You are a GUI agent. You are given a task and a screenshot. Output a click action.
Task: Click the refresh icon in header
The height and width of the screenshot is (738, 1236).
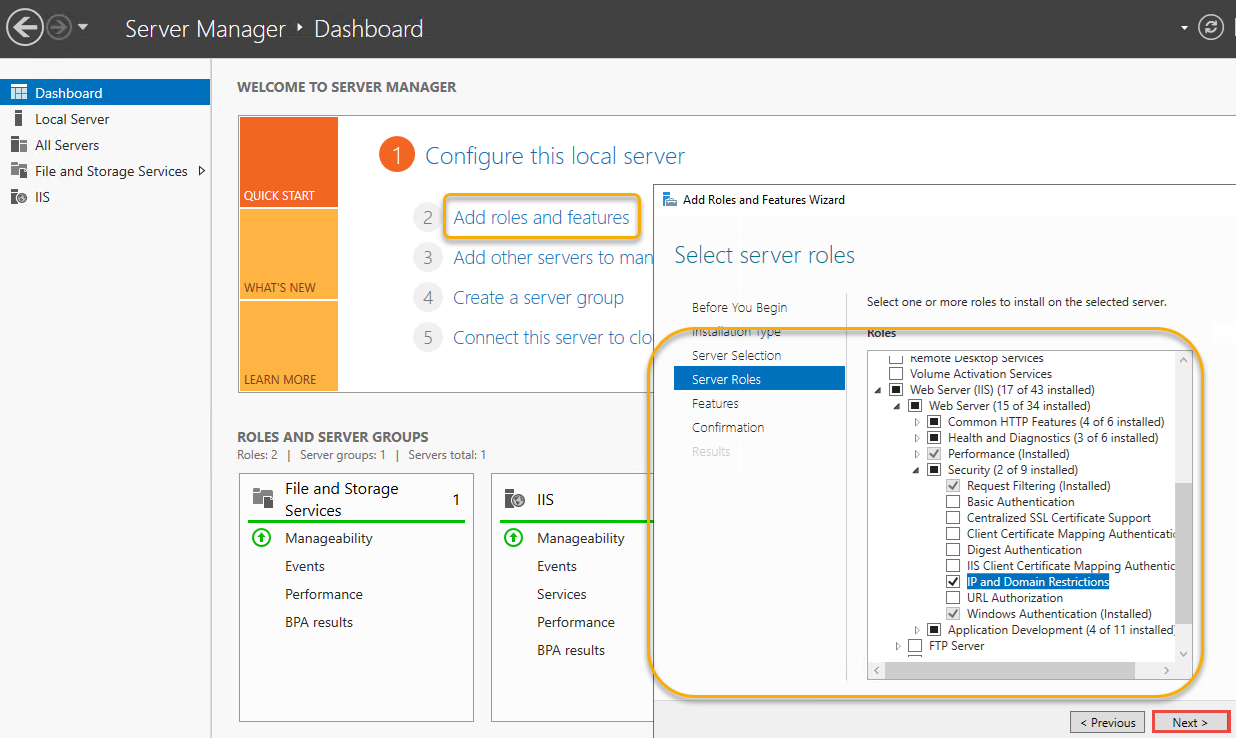tap(1211, 28)
